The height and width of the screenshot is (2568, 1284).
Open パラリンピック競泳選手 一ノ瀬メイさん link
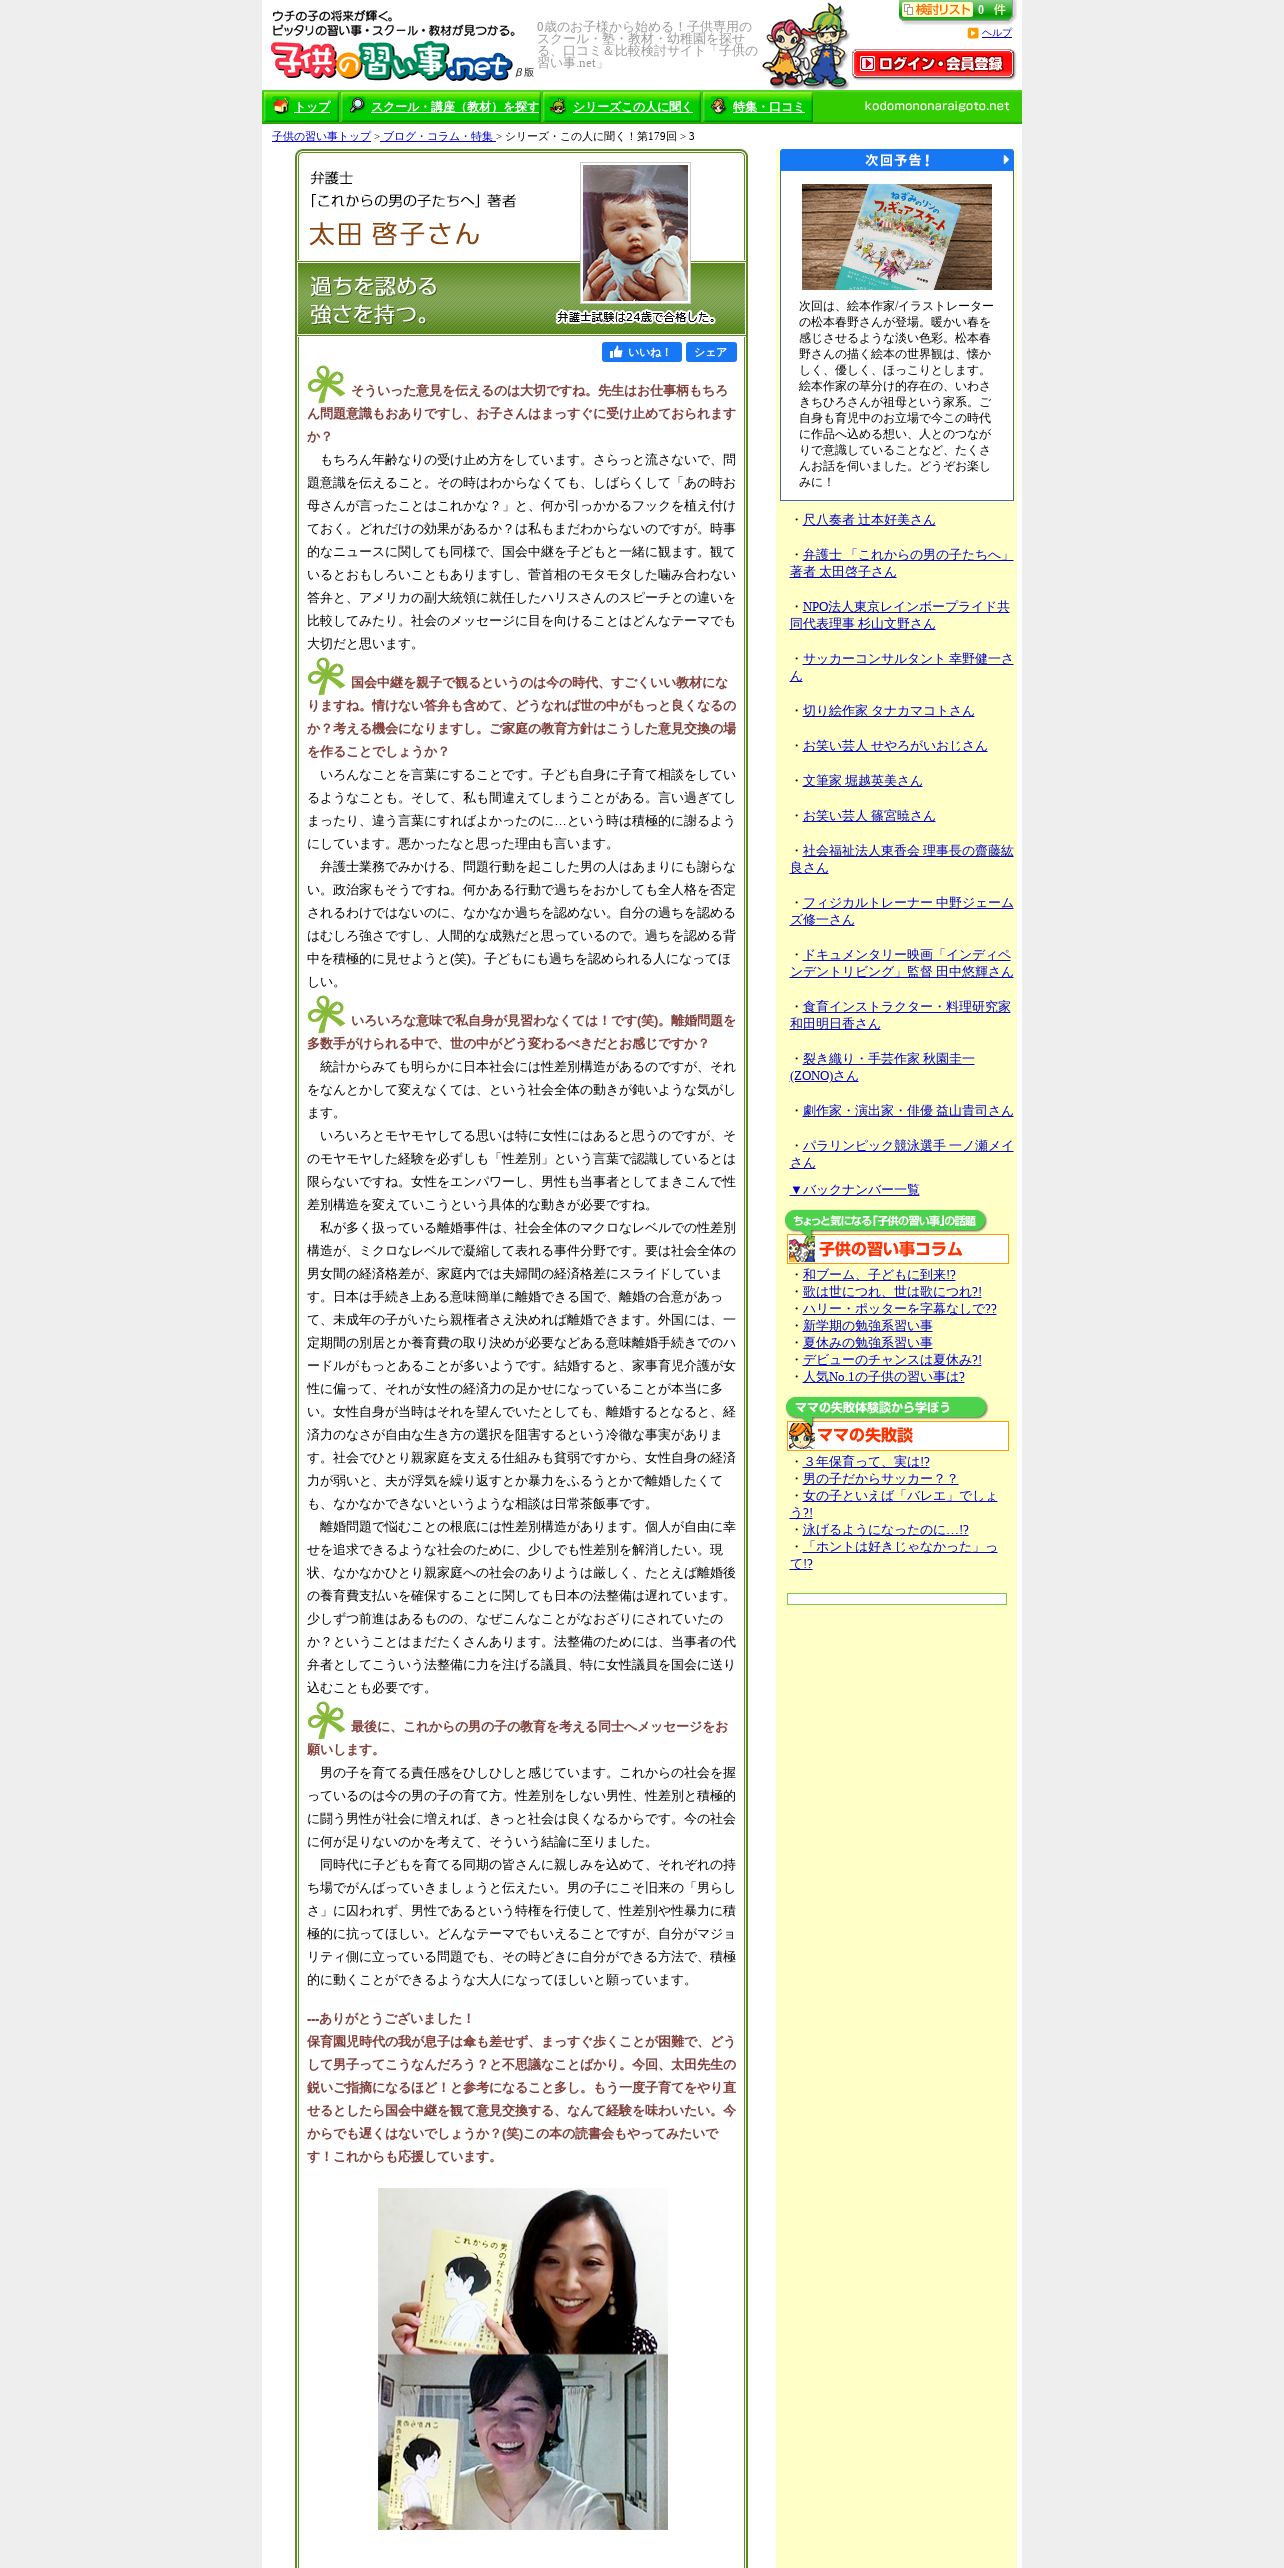coord(901,1154)
